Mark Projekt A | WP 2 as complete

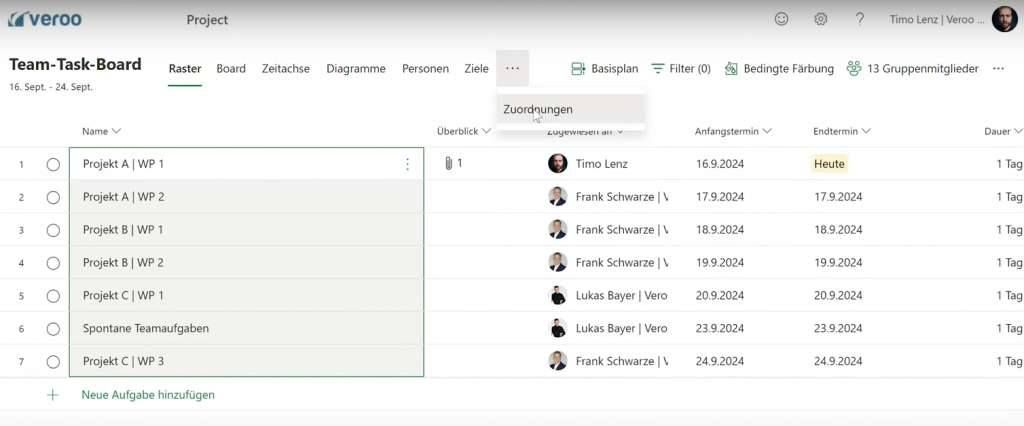(x=53, y=197)
